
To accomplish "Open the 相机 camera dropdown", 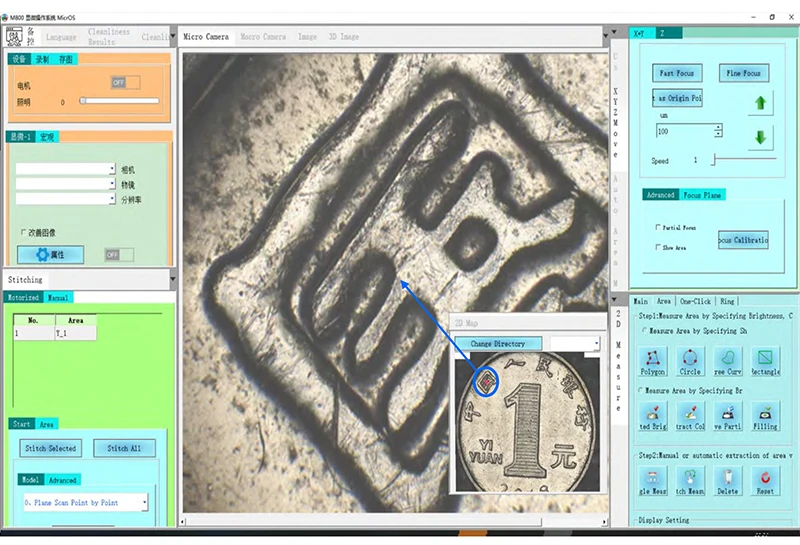I will click(x=111, y=170).
